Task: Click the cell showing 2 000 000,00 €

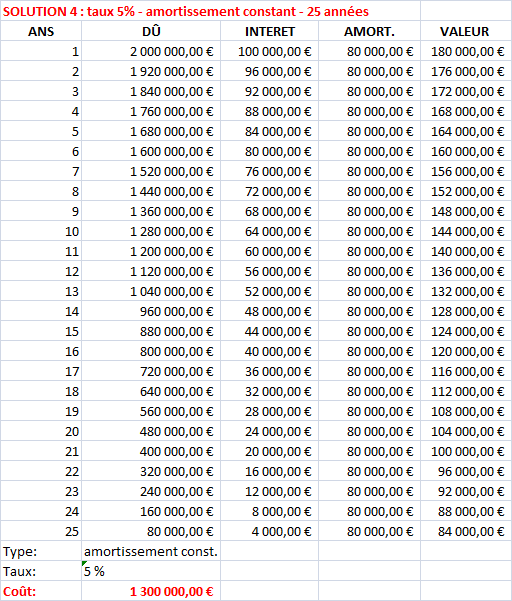Action: click(x=151, y=51)
